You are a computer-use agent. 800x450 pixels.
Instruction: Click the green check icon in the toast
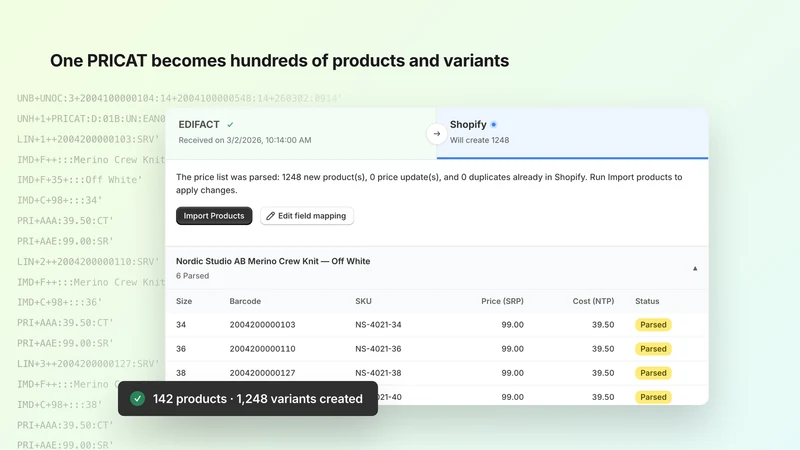click(x=137, y=398)
